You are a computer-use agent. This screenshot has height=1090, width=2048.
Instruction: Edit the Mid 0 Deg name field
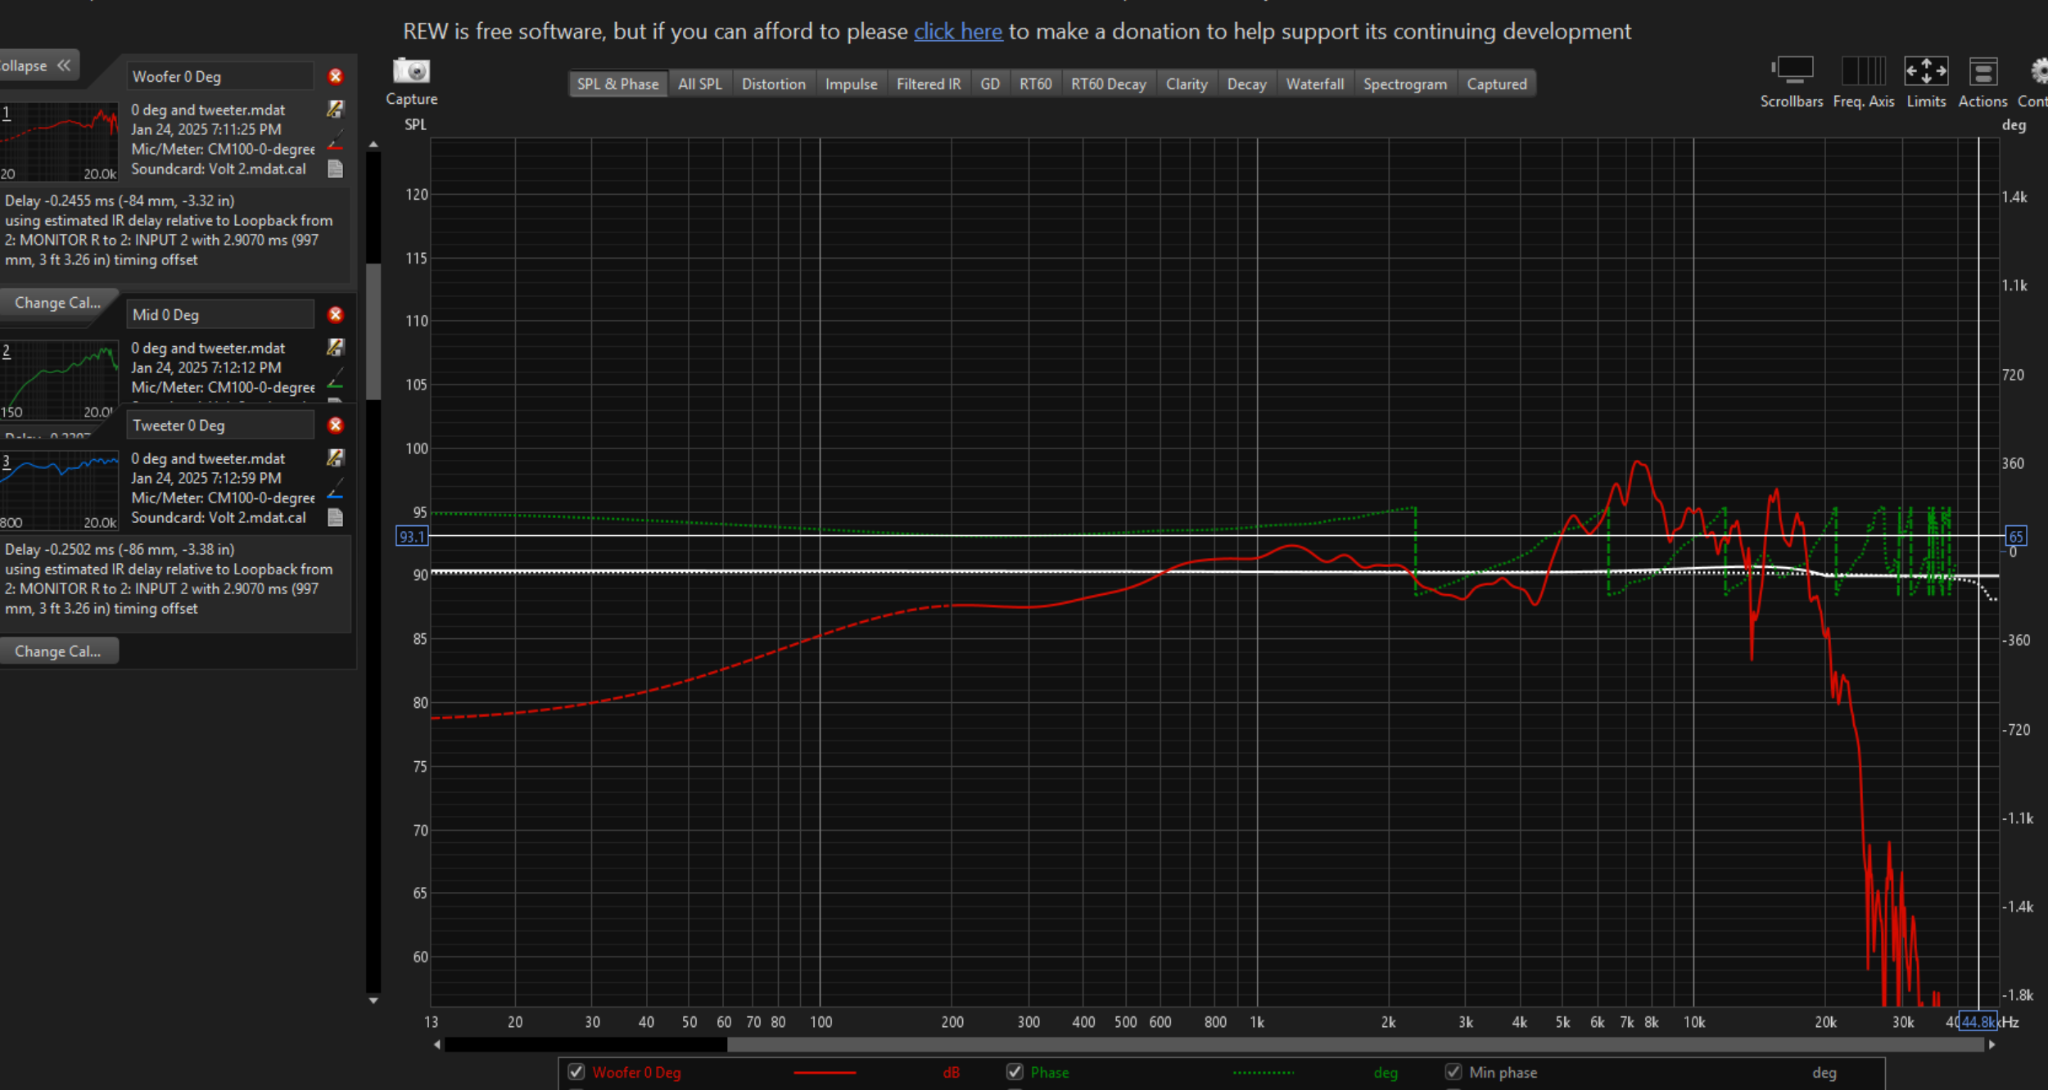click(x=220, y=314)
